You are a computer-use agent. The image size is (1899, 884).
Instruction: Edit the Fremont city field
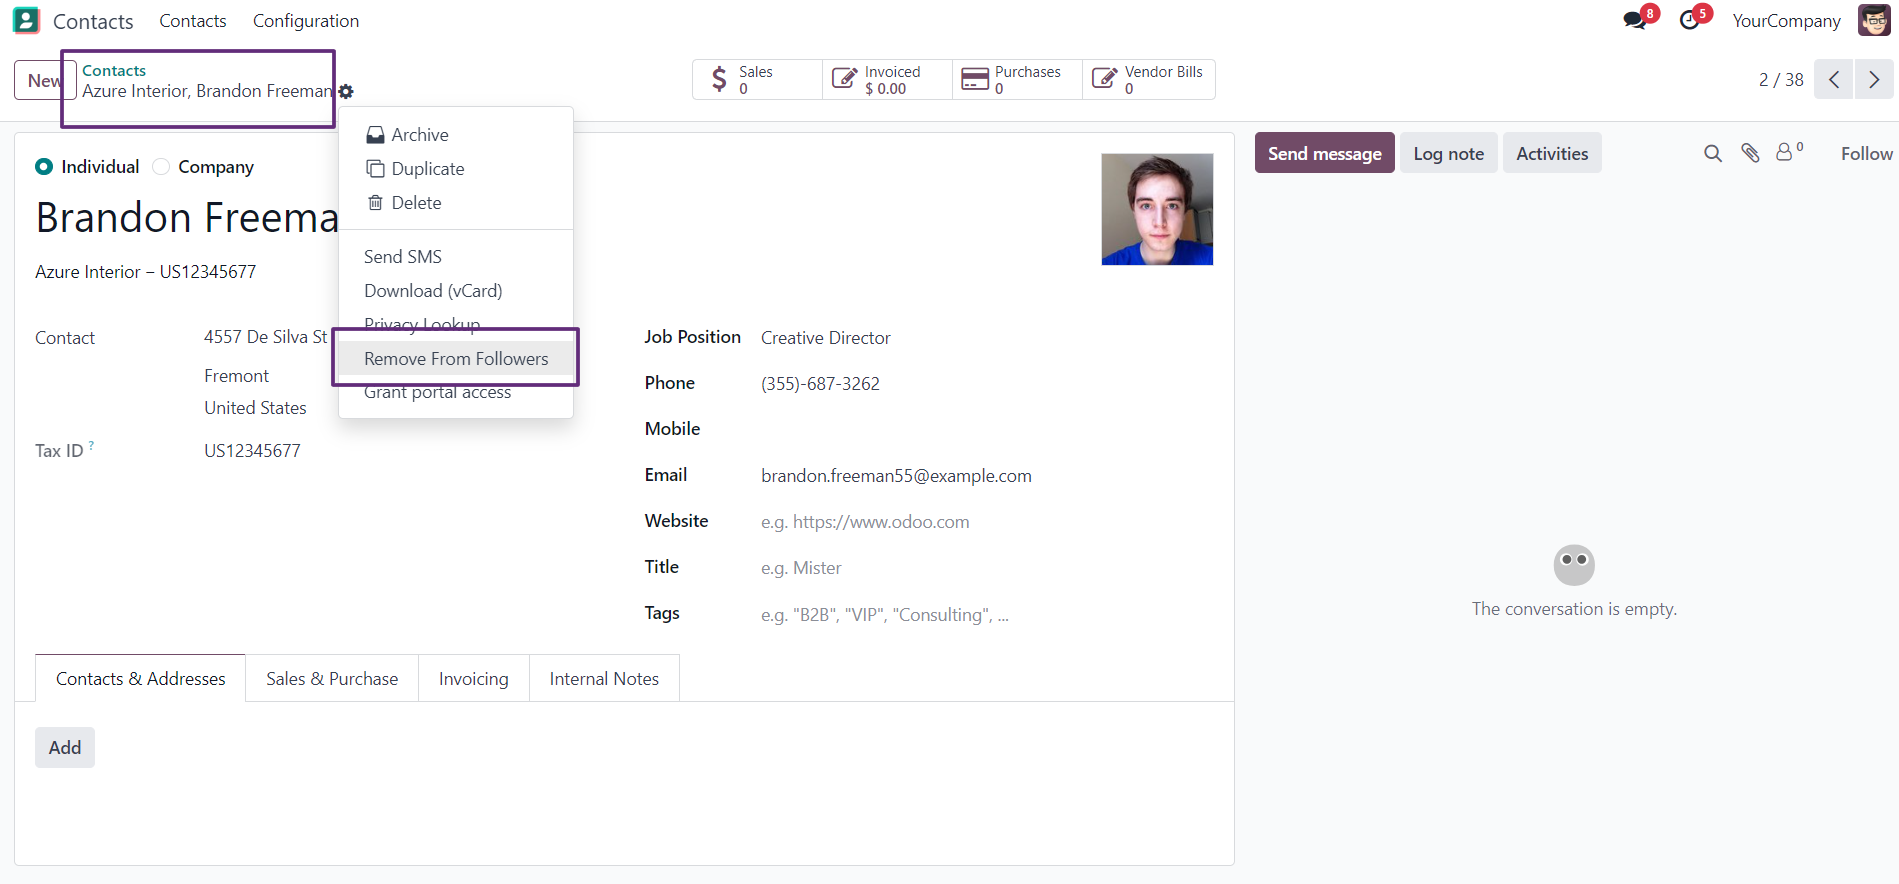point(237,376)
